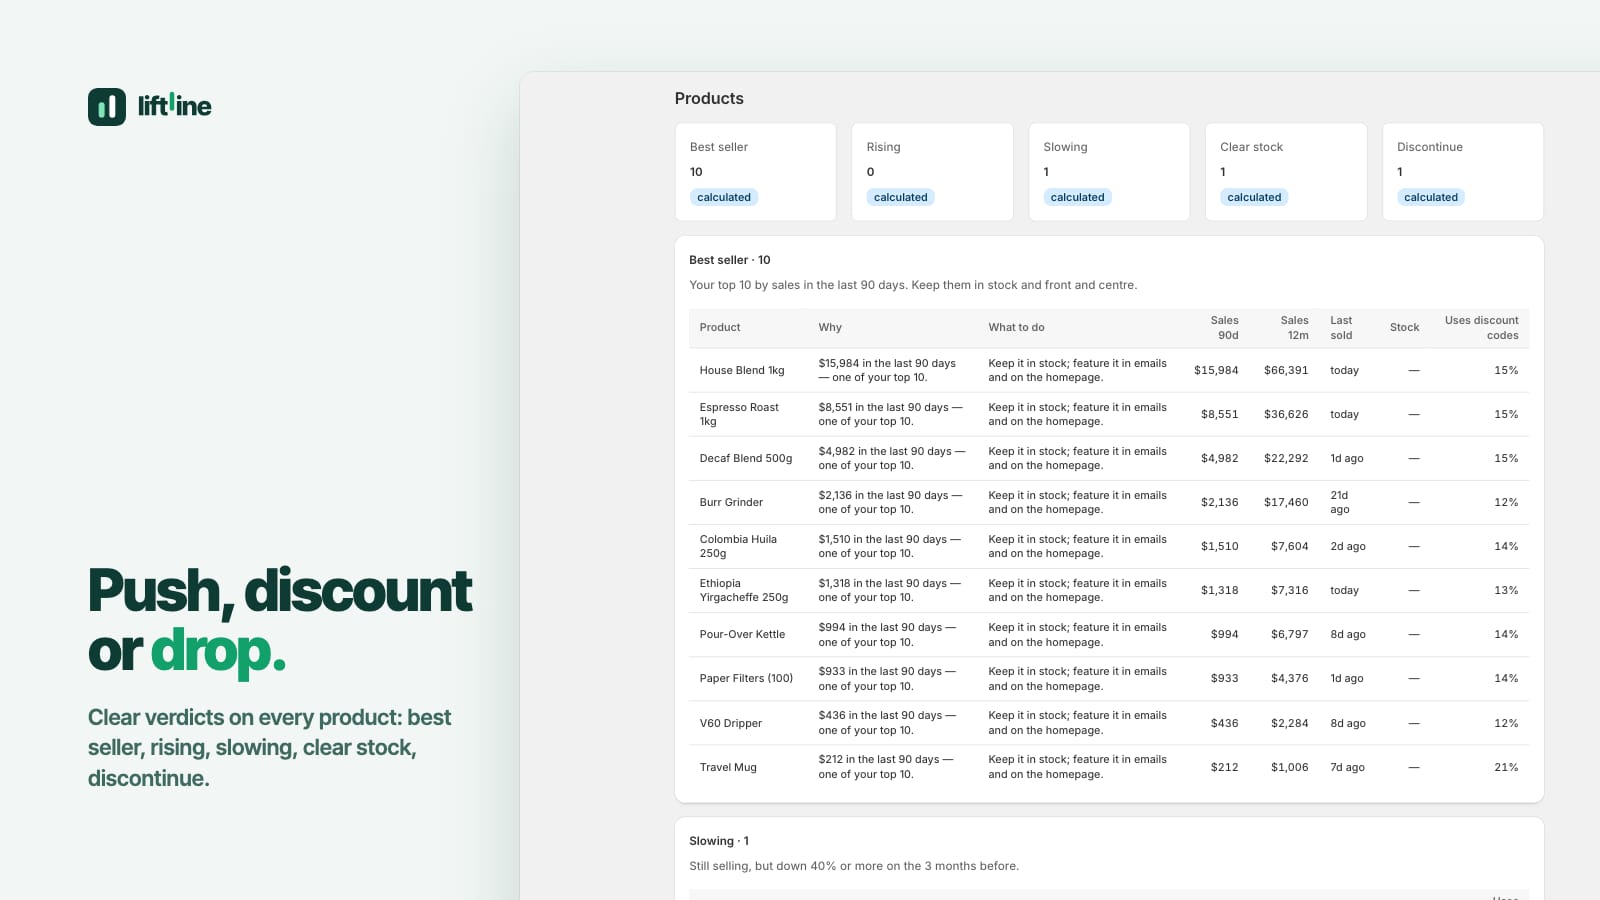Click the 21% discount code value
This screenshot has width=1600, height=900.
tap(1506, 767)
